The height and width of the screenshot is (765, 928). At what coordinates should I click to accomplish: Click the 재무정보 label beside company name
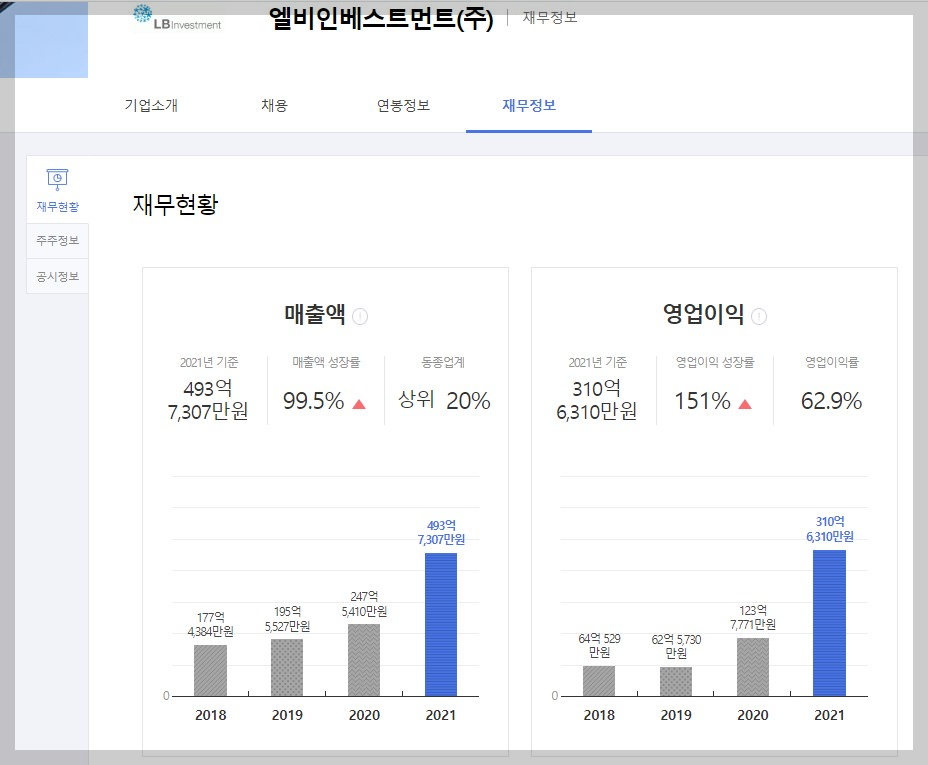tap(550, 18)
